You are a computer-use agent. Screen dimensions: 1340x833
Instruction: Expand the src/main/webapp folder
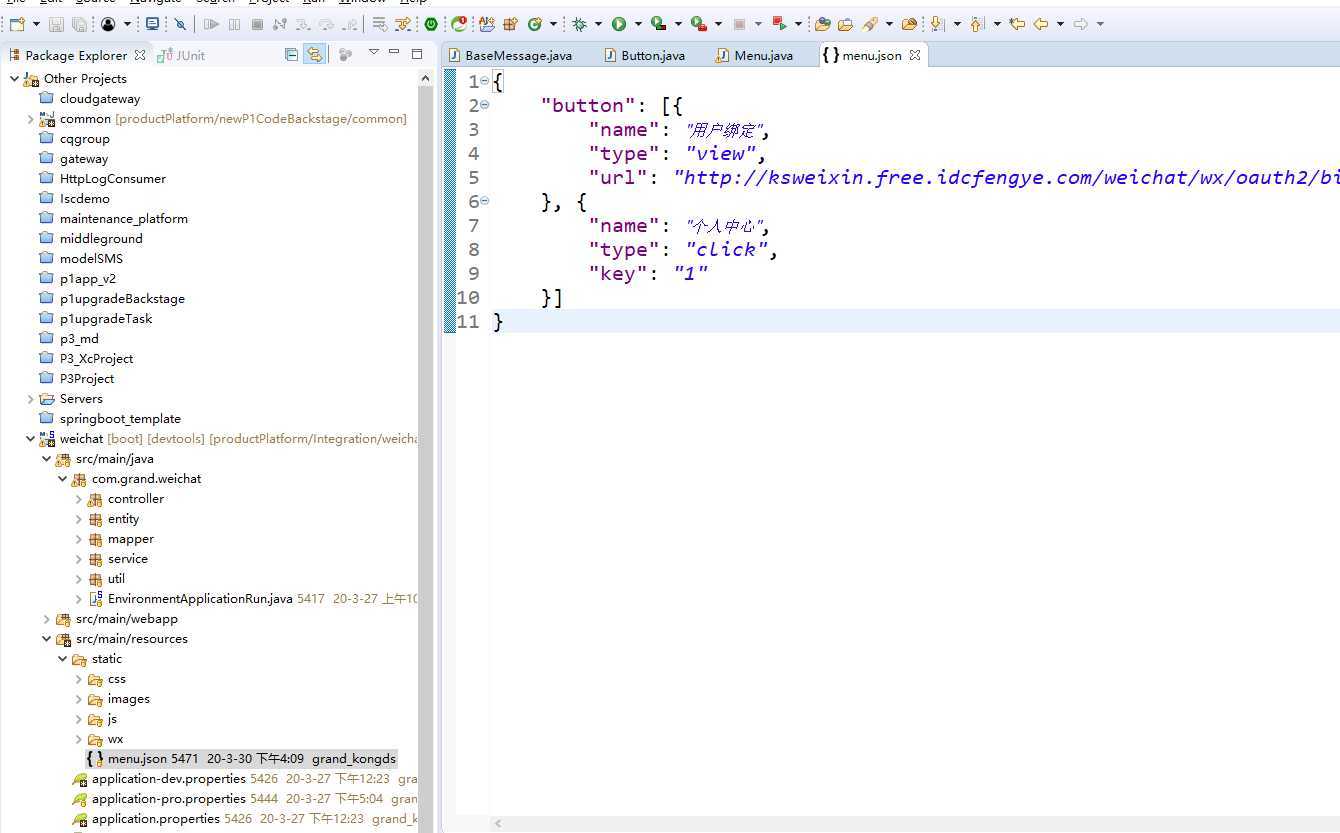pos(47,619)
